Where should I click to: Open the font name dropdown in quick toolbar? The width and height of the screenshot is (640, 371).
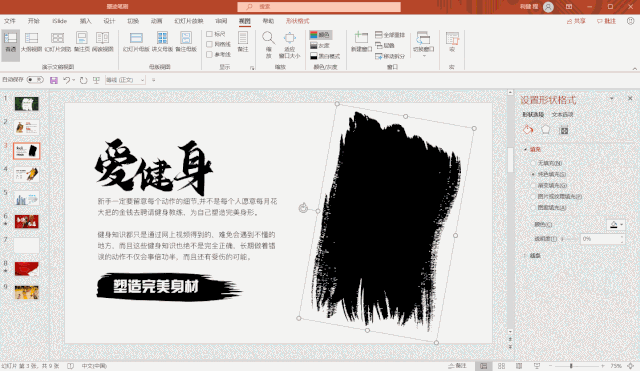click(x=142, y=80)
